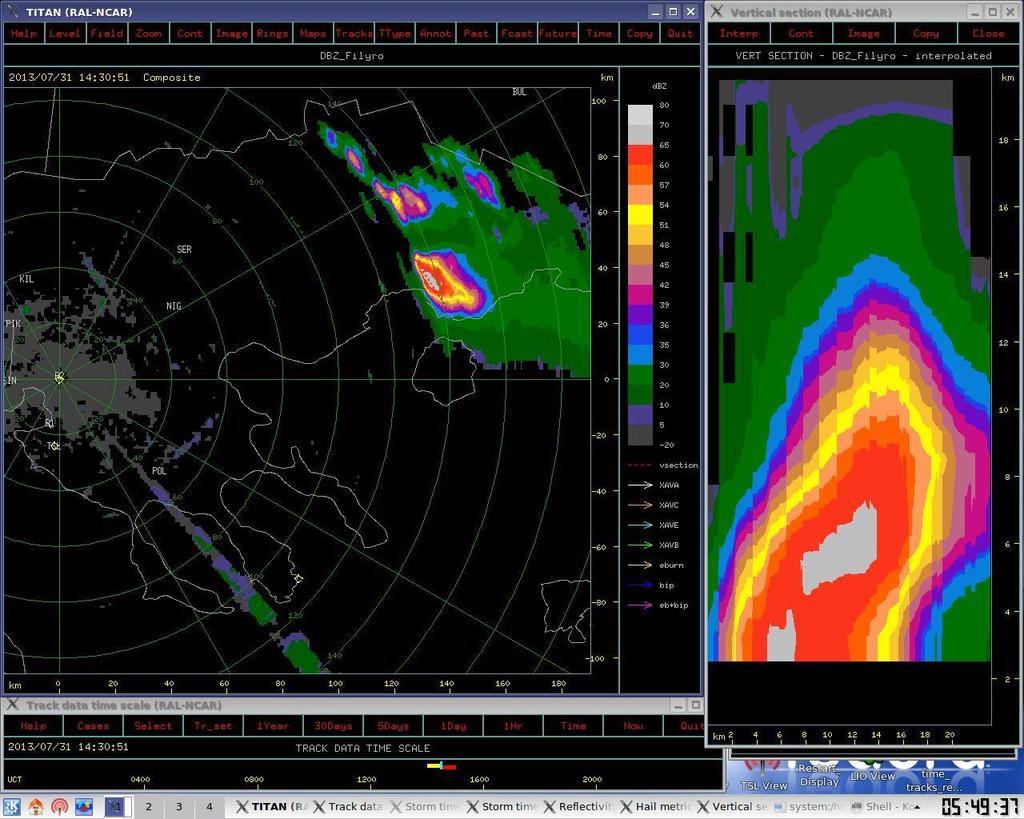This screenshot has width=1024, height=819.
Task: Click Fcast in the TITAN menu bar
Action: 517,33
